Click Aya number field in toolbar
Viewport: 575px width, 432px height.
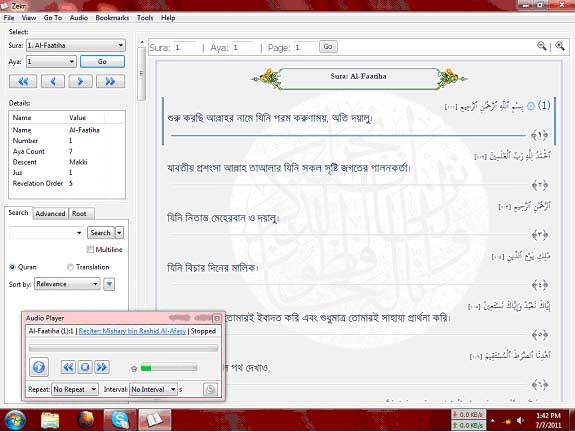[x=242, y=47]
